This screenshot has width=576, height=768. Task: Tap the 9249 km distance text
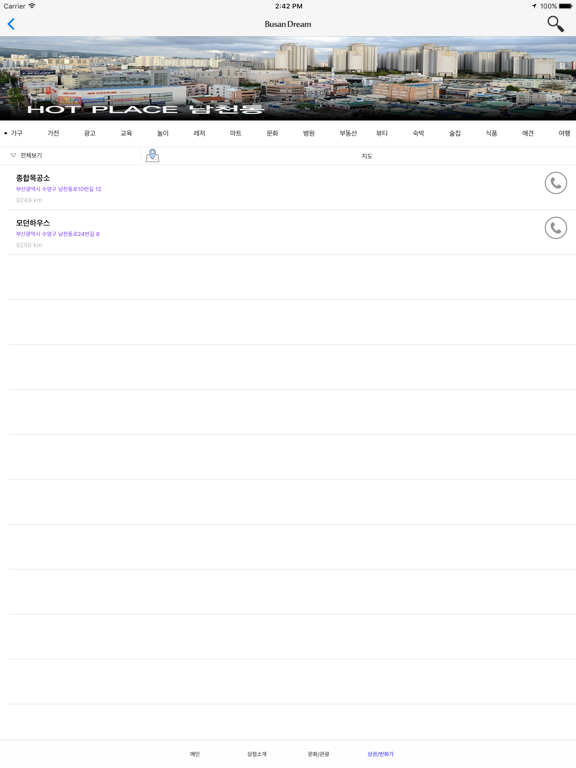[29, 200]
